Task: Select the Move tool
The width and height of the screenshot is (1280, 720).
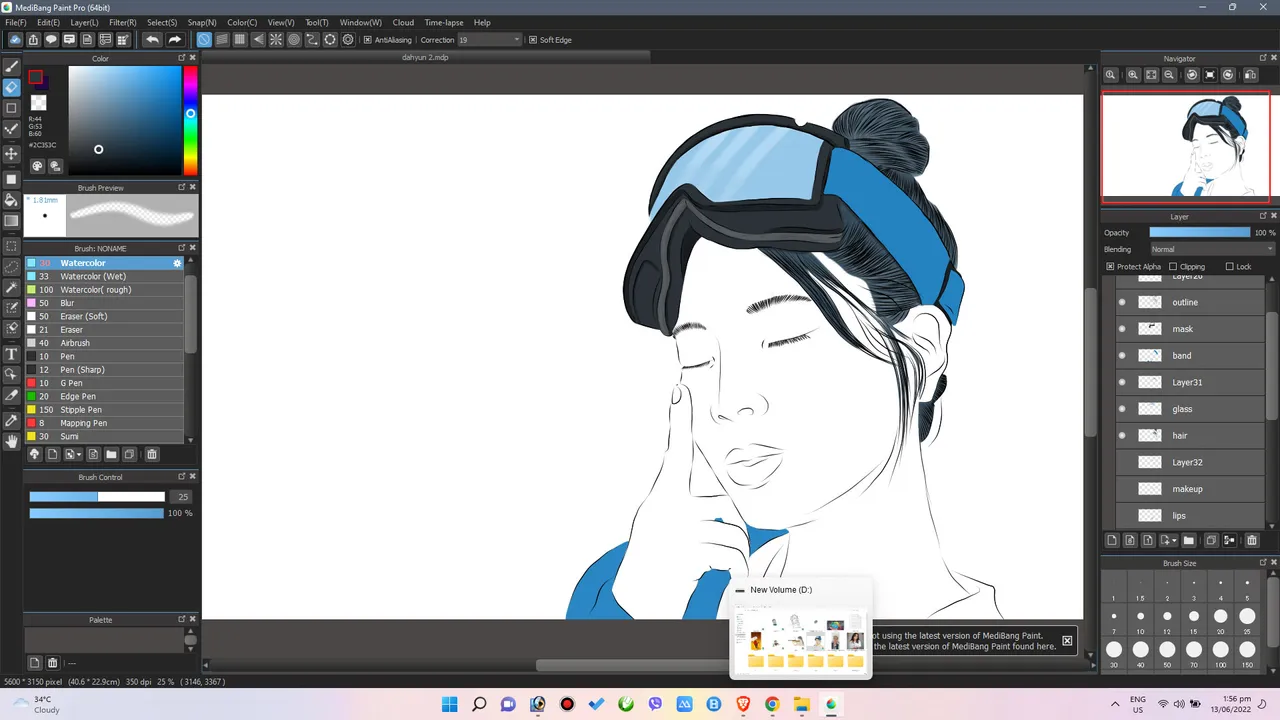Action: click(11, 153)
